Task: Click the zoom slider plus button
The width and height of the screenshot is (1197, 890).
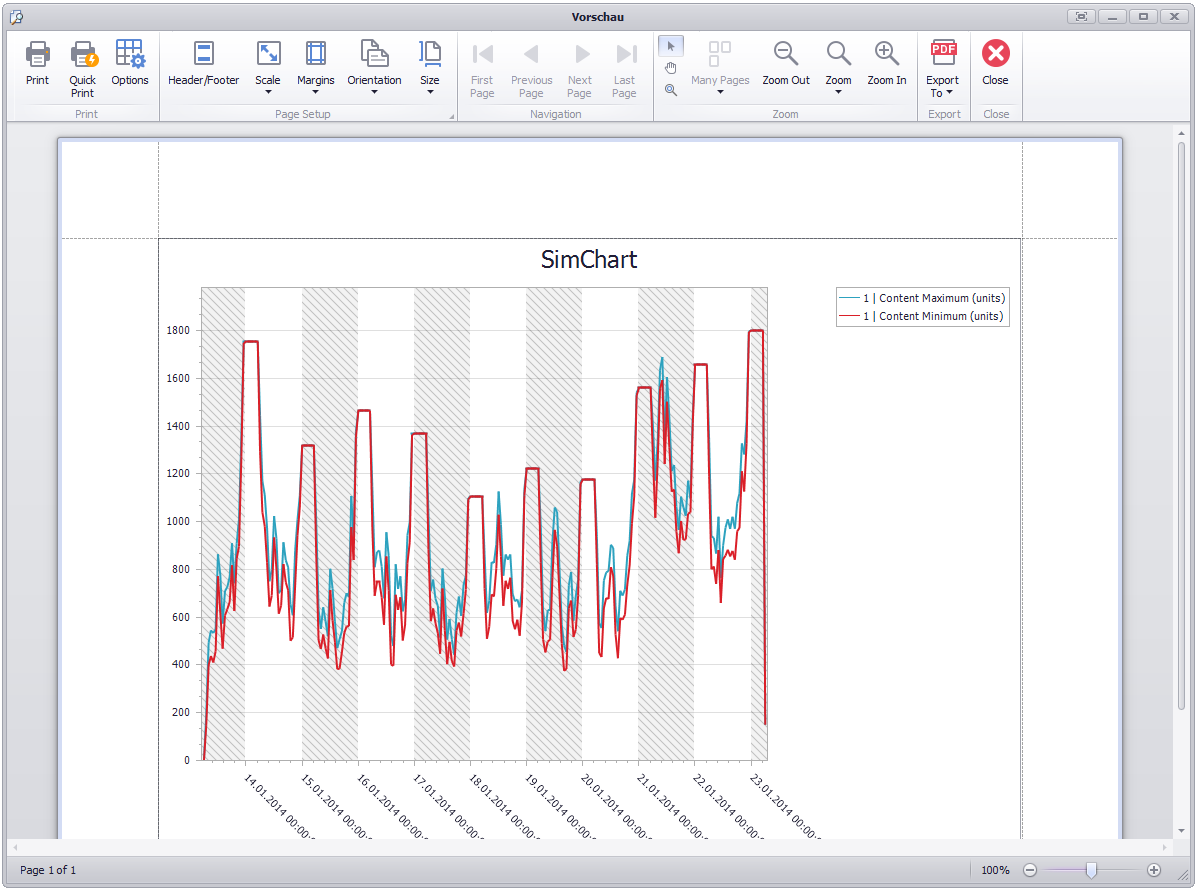Action: coord(1154,870)
